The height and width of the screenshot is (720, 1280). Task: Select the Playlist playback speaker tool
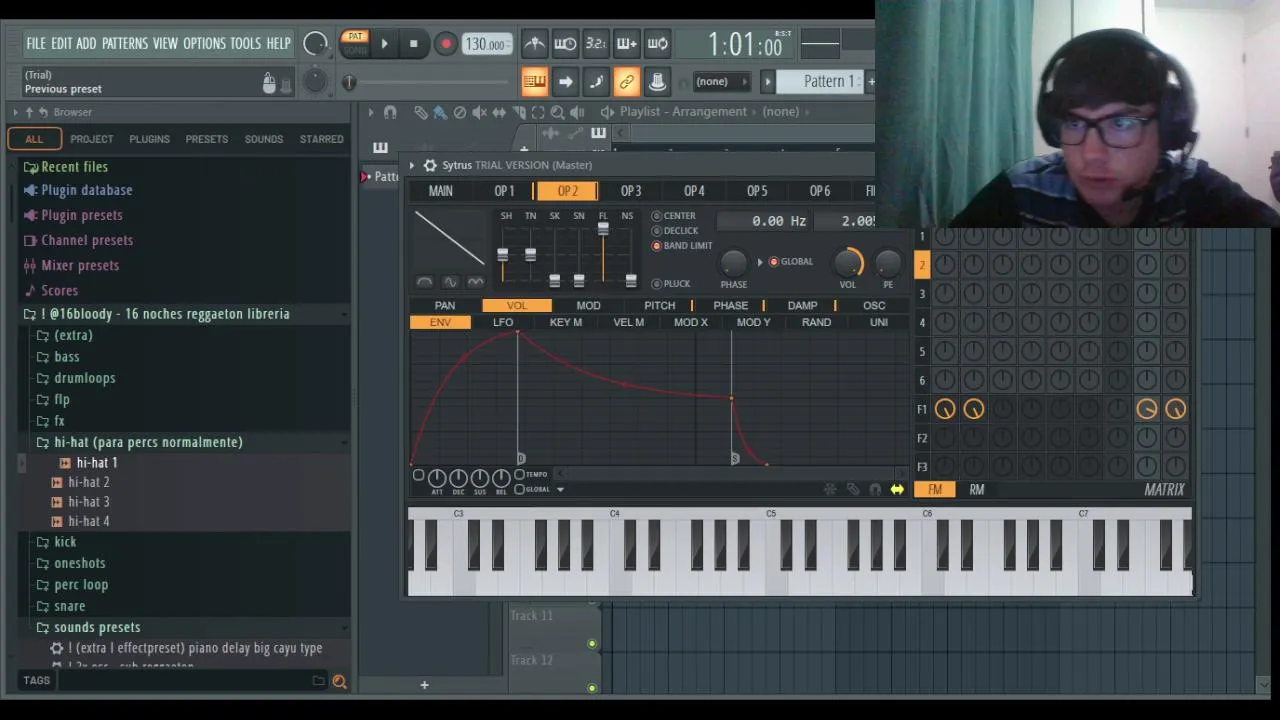click(577, 112)
